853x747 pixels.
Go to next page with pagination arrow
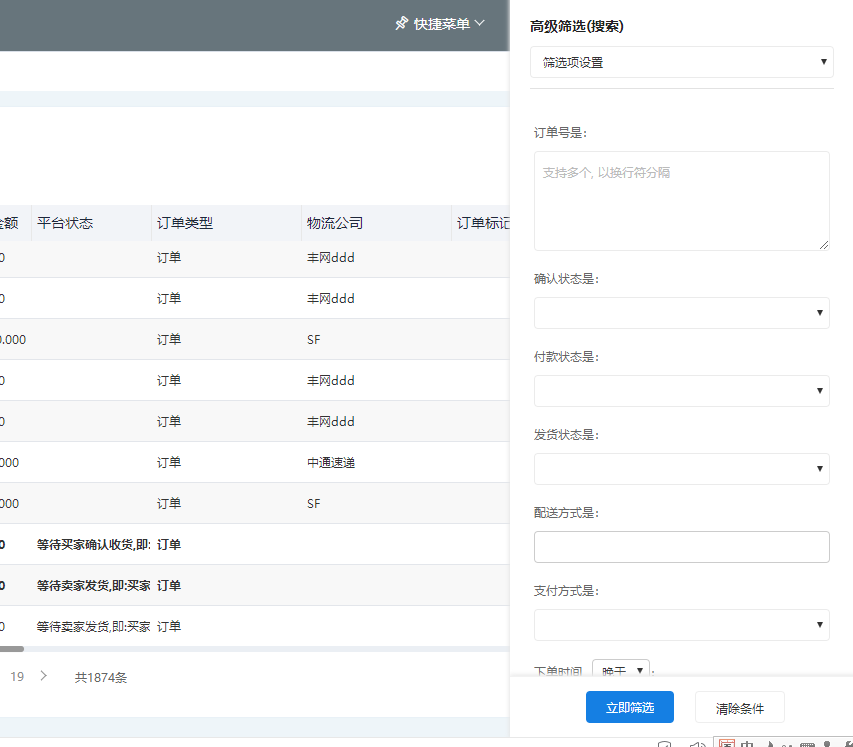pos(43,676)
